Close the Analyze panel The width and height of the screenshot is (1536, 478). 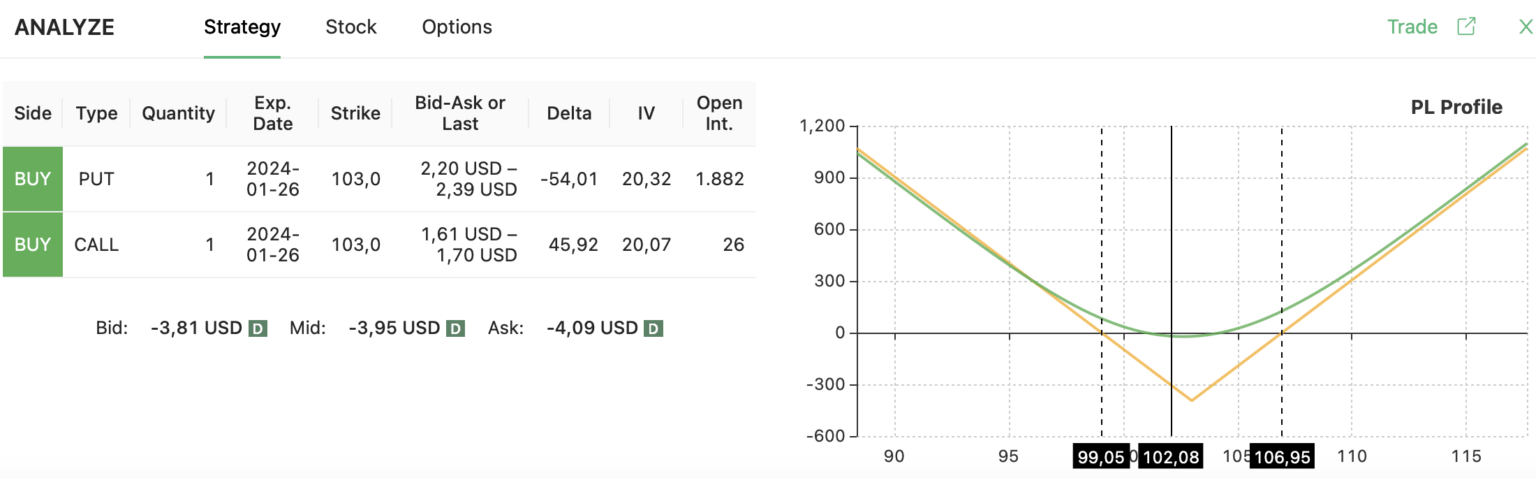1525,27
